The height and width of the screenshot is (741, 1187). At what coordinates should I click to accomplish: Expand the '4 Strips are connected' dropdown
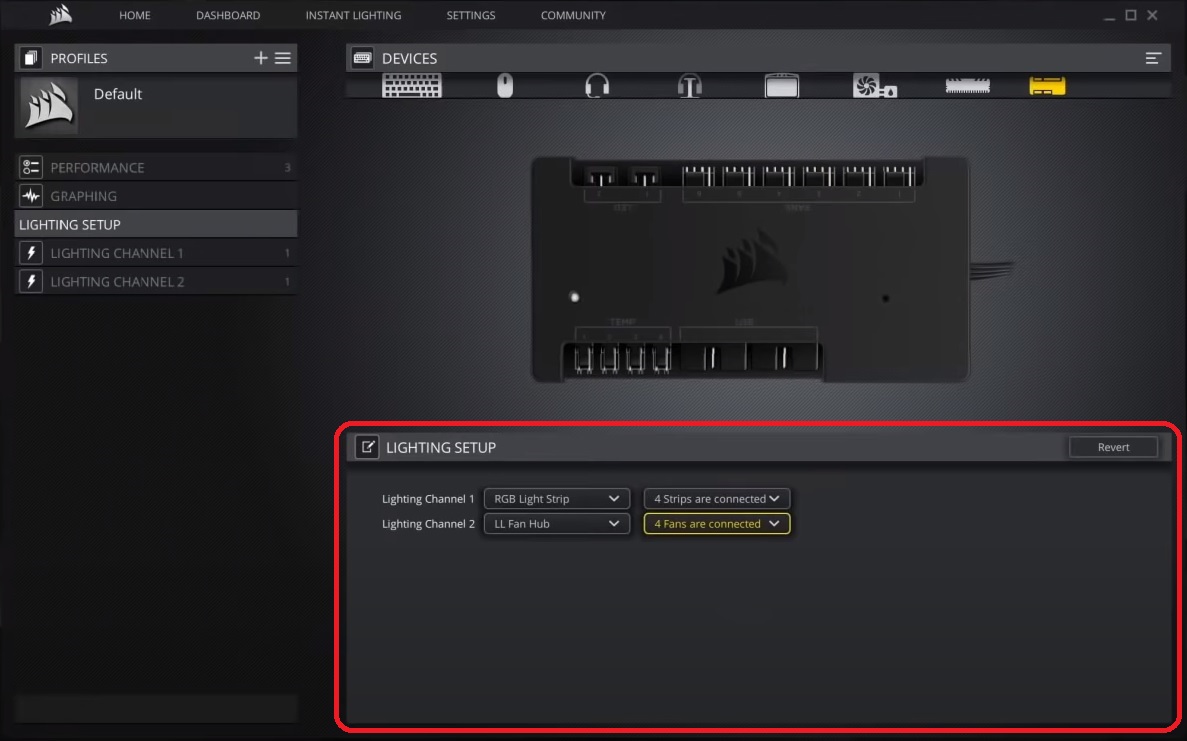tap(717, 498)
